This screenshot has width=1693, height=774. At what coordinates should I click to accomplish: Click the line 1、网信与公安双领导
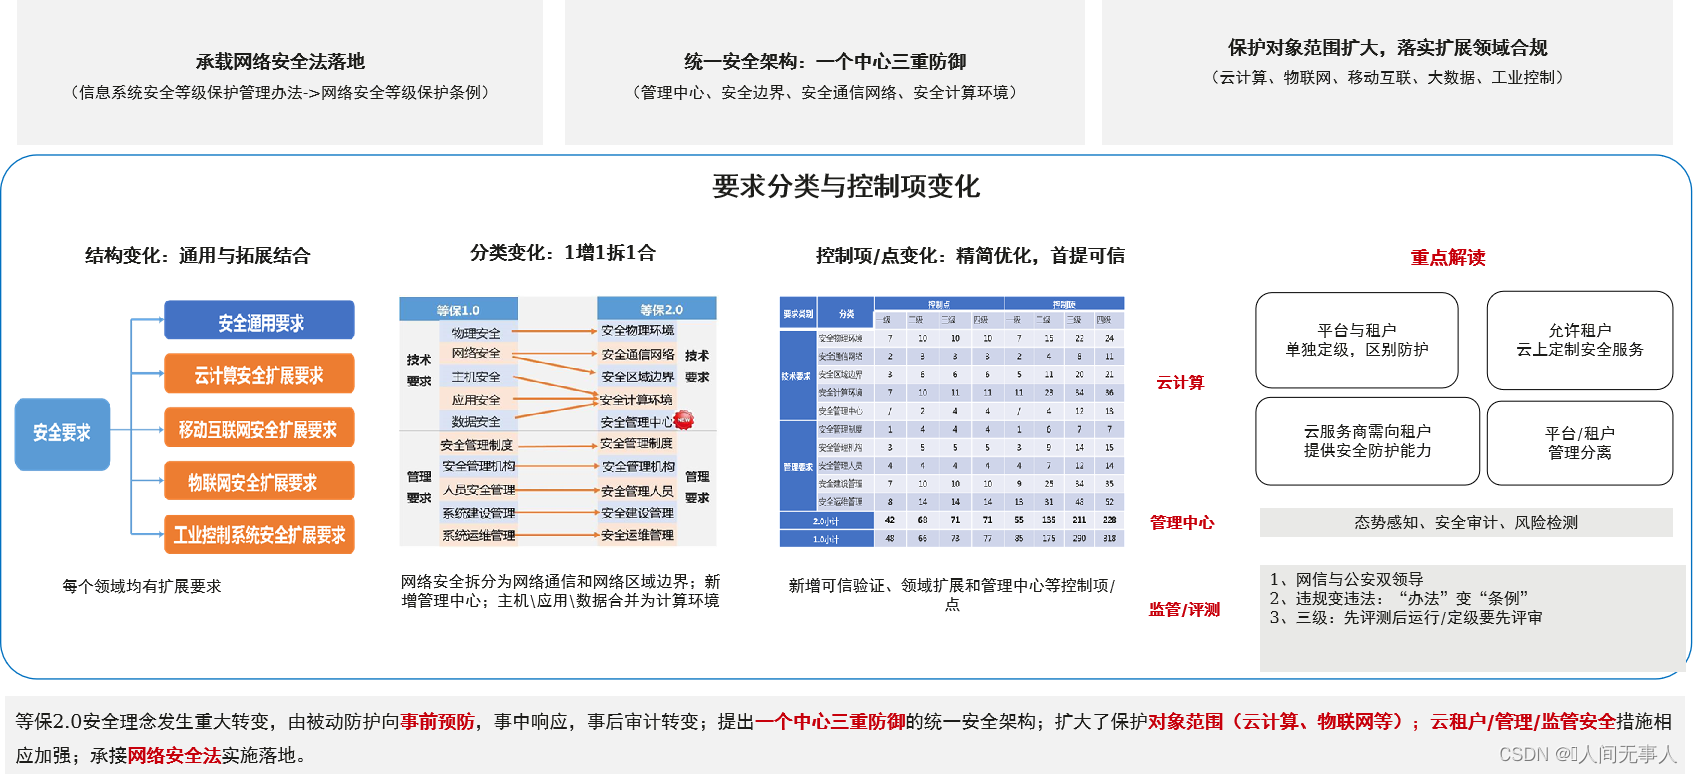tap(1347, 579)
